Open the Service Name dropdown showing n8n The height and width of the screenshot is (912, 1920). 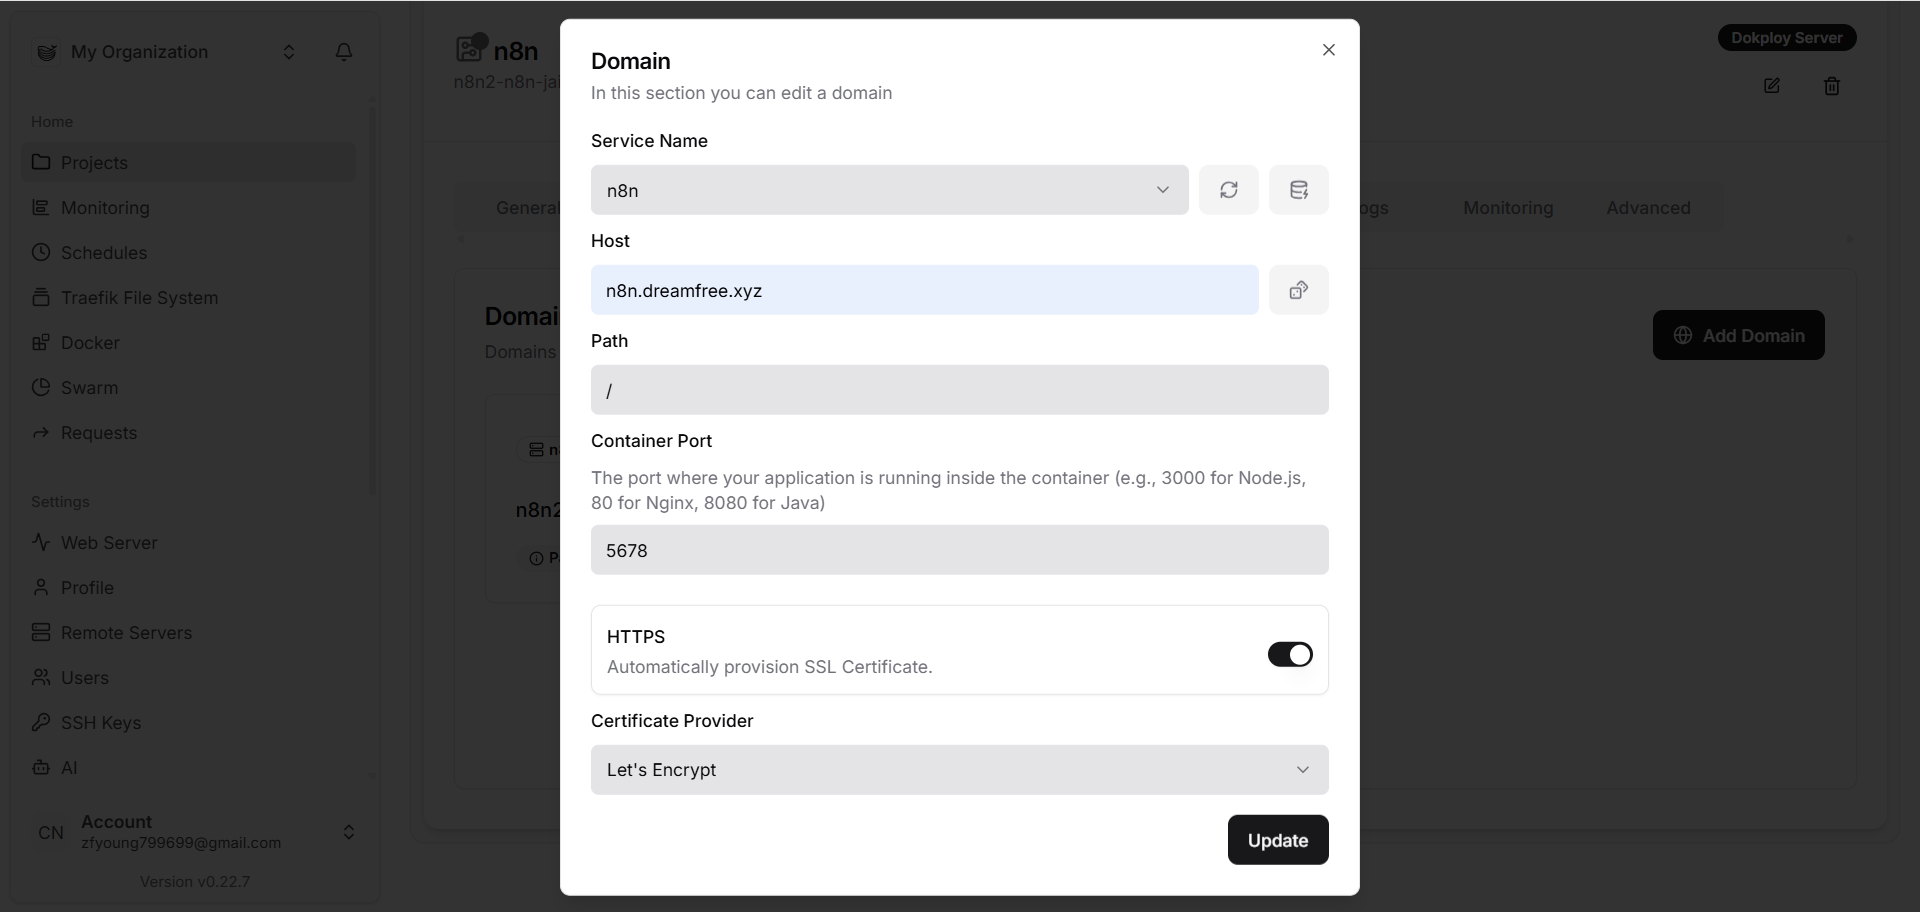point(889,190)
